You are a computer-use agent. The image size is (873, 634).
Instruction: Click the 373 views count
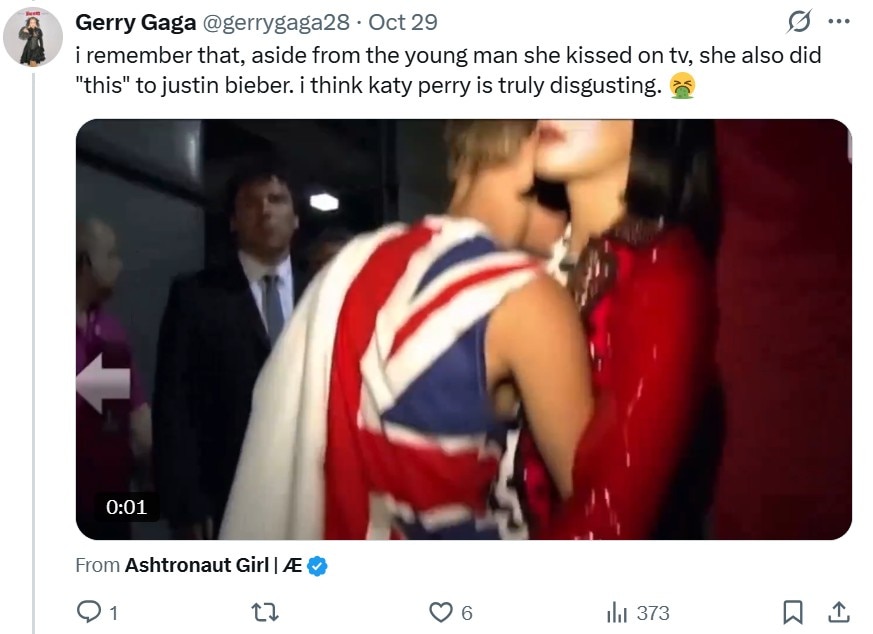(652, 613)
